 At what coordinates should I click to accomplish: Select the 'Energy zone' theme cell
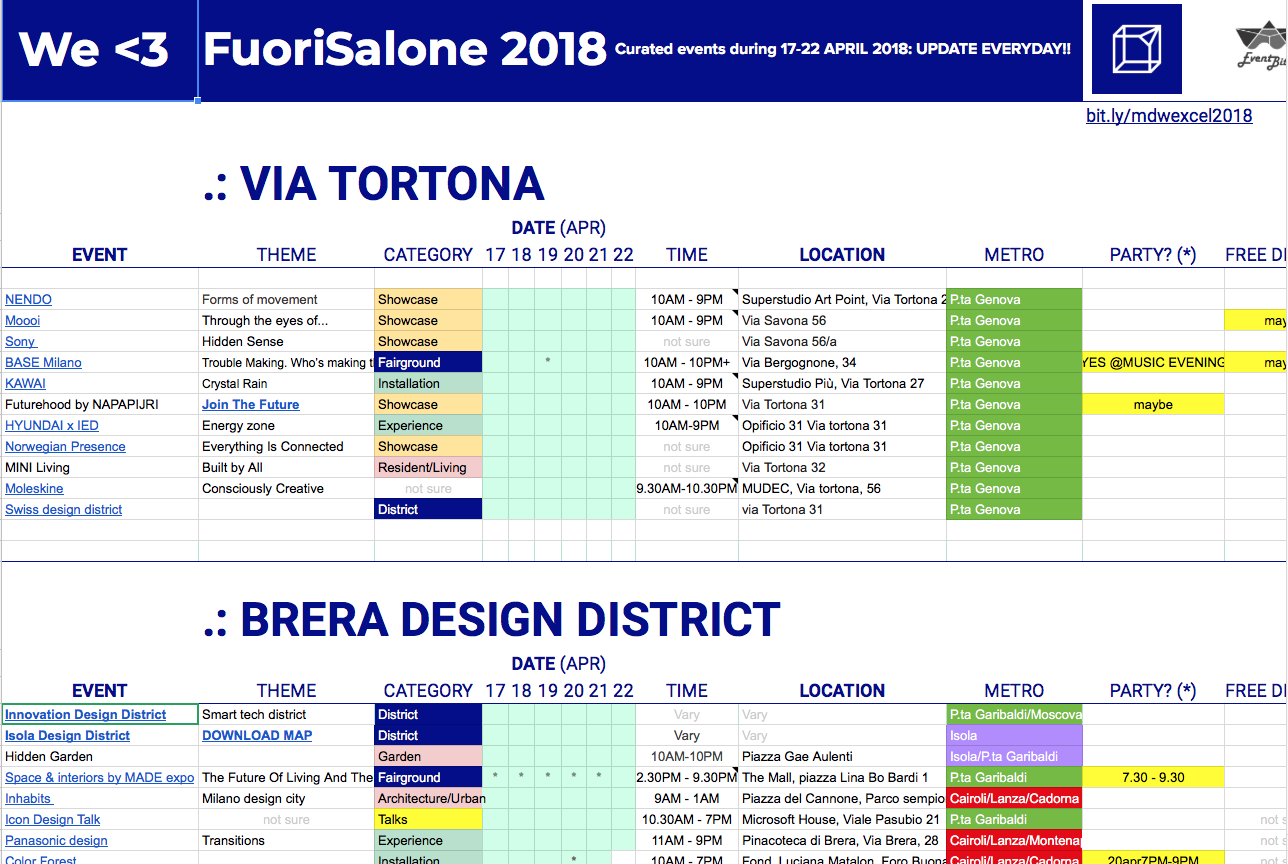click(x=286, y=425)
